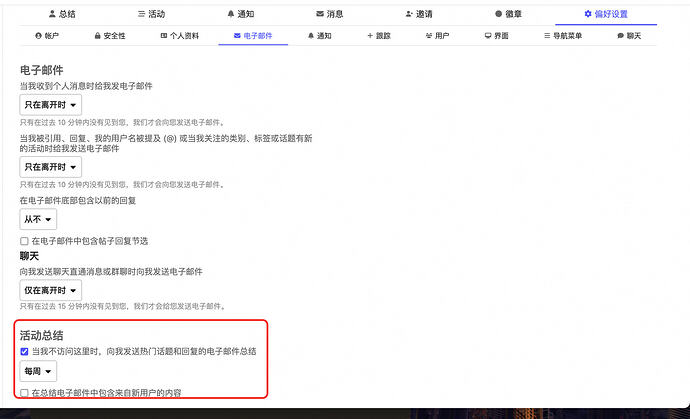Click the gear icon for 偏好设置

588,14
